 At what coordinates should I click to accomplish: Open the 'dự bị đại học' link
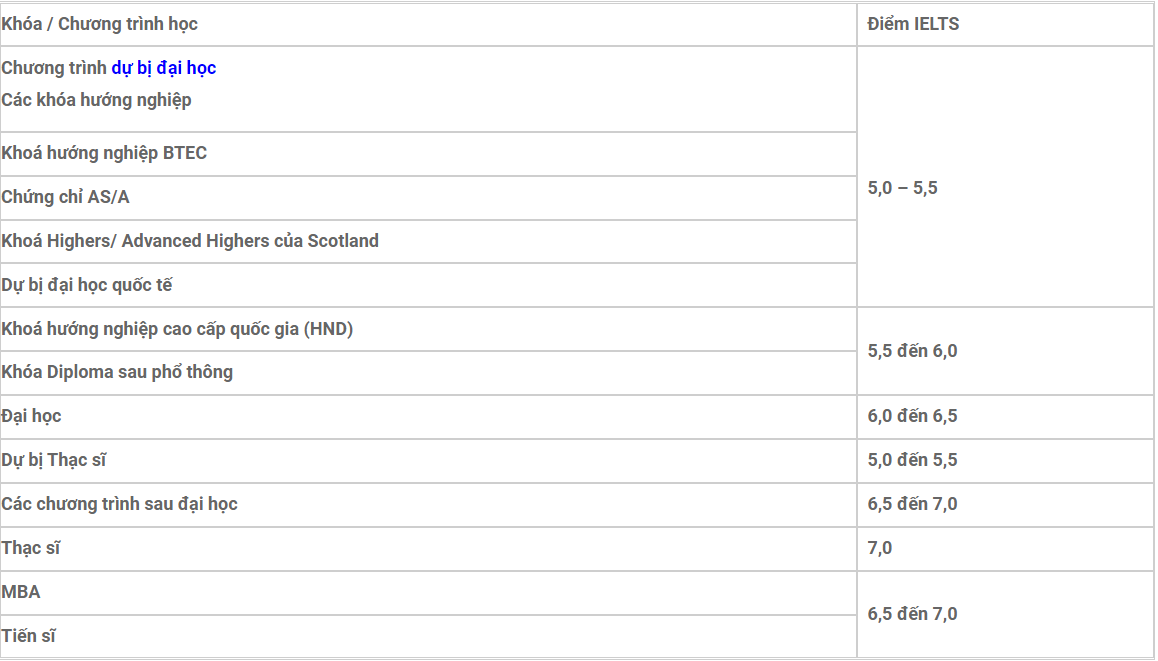coord(163,68)
